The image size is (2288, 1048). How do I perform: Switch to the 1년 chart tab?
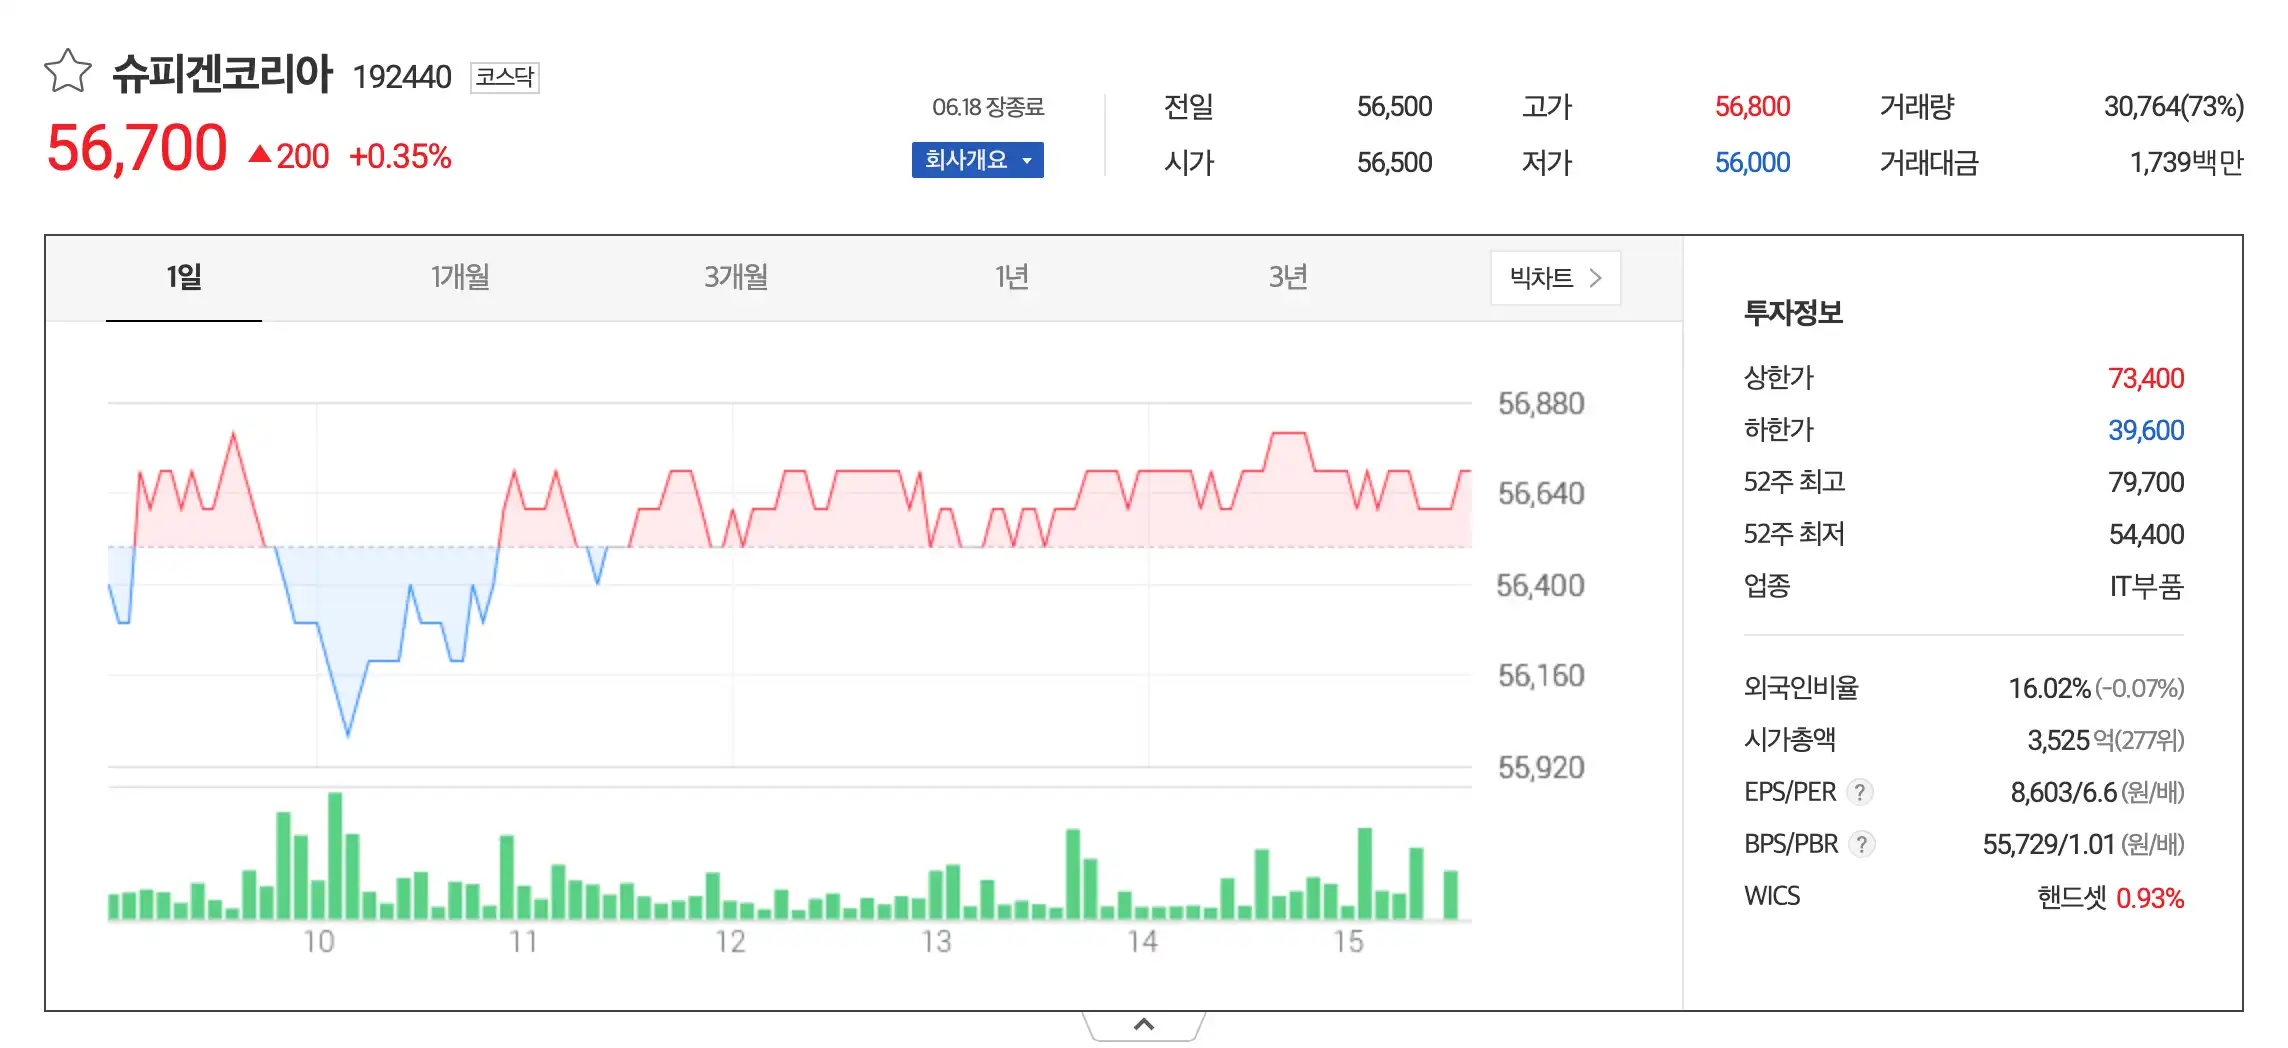pyautogui.click(x=1012, y=278)
